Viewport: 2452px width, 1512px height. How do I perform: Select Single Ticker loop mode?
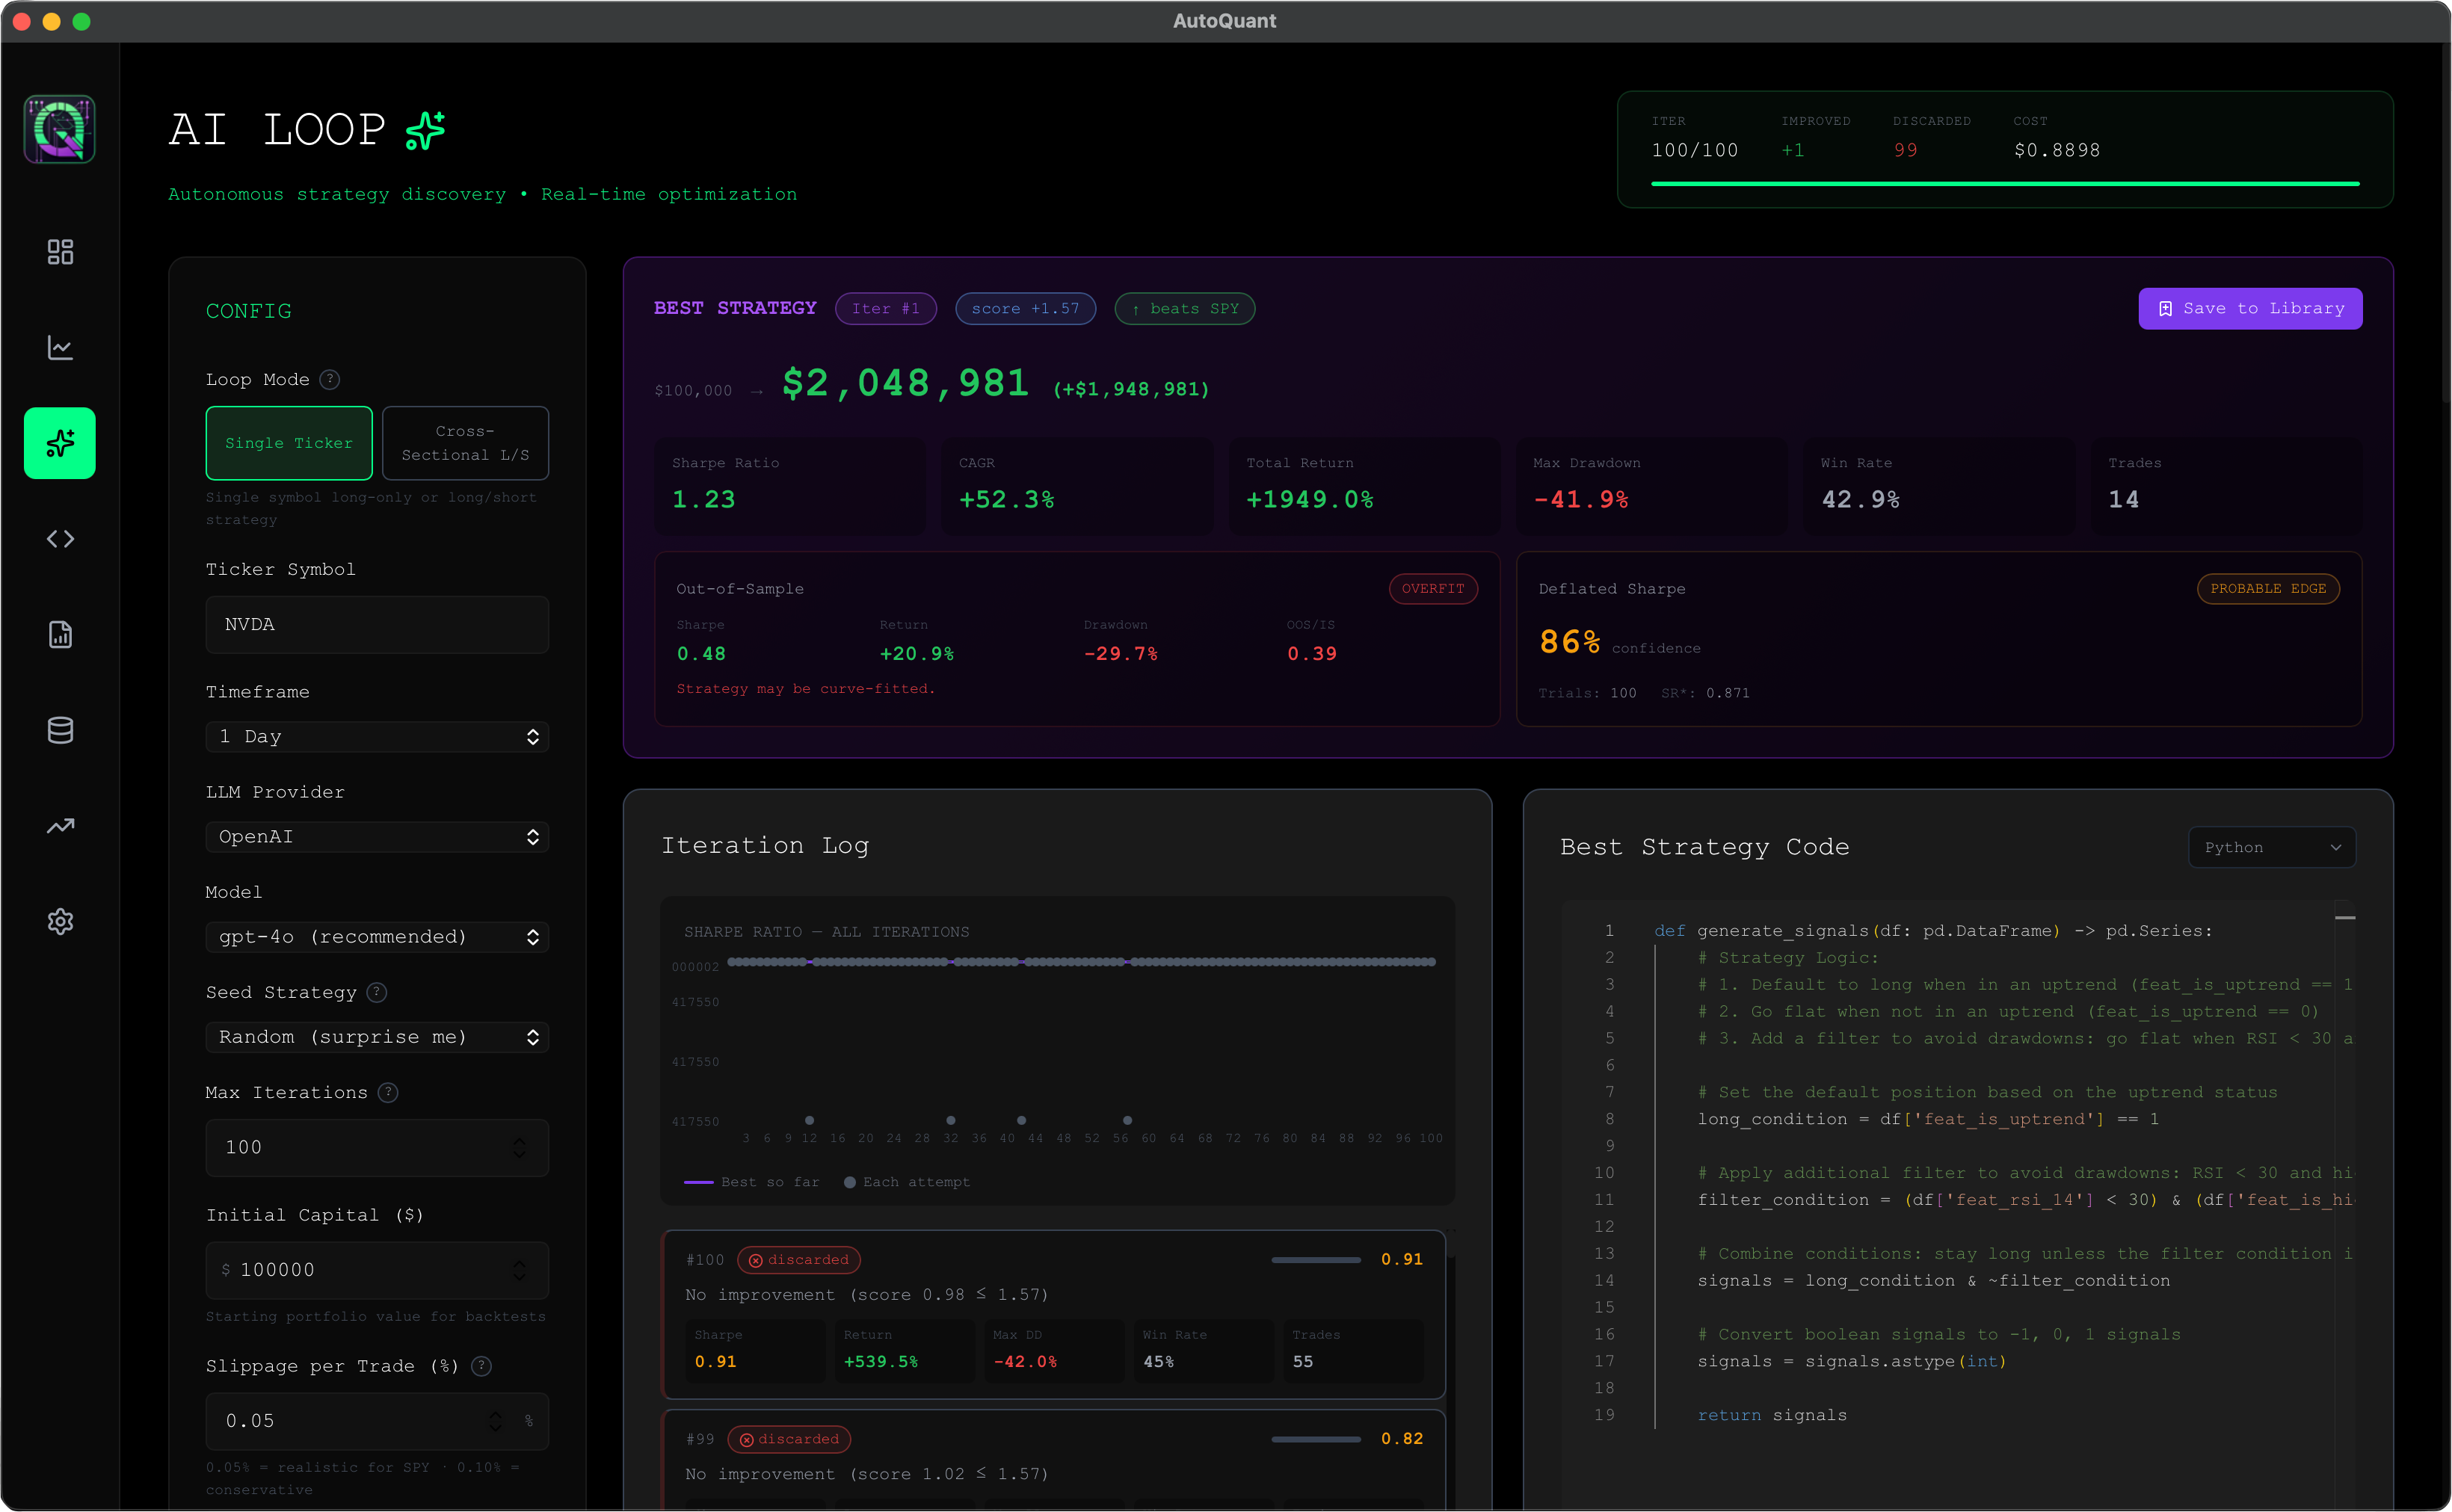click(x=289, y=443)
